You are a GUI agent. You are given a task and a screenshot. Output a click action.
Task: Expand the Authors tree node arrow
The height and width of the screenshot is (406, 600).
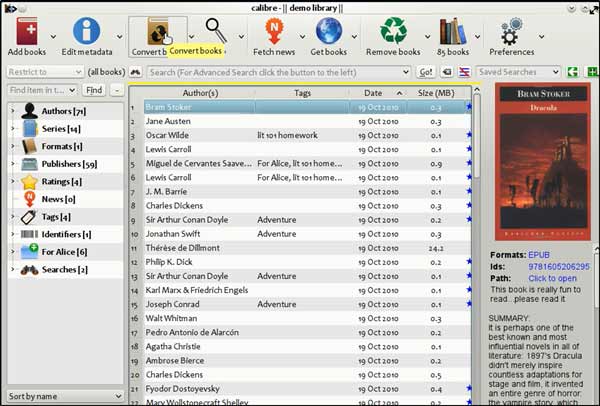pyautogui.click(x=13, y=111)
